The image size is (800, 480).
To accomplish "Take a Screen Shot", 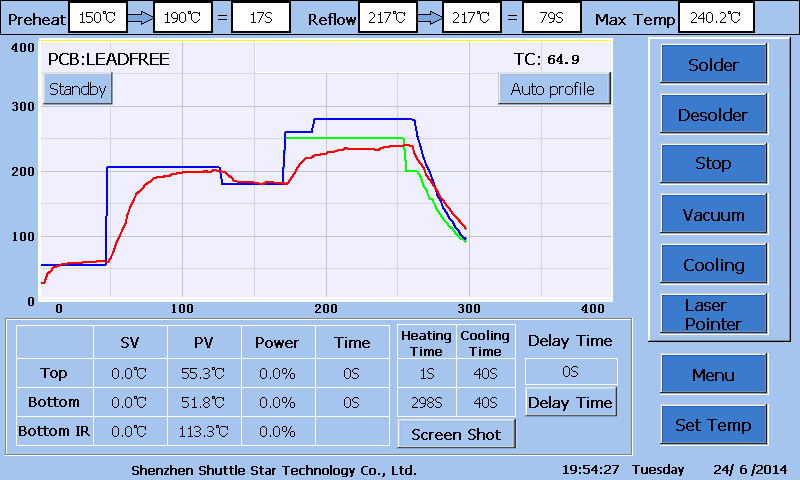I will coord(456,434).
